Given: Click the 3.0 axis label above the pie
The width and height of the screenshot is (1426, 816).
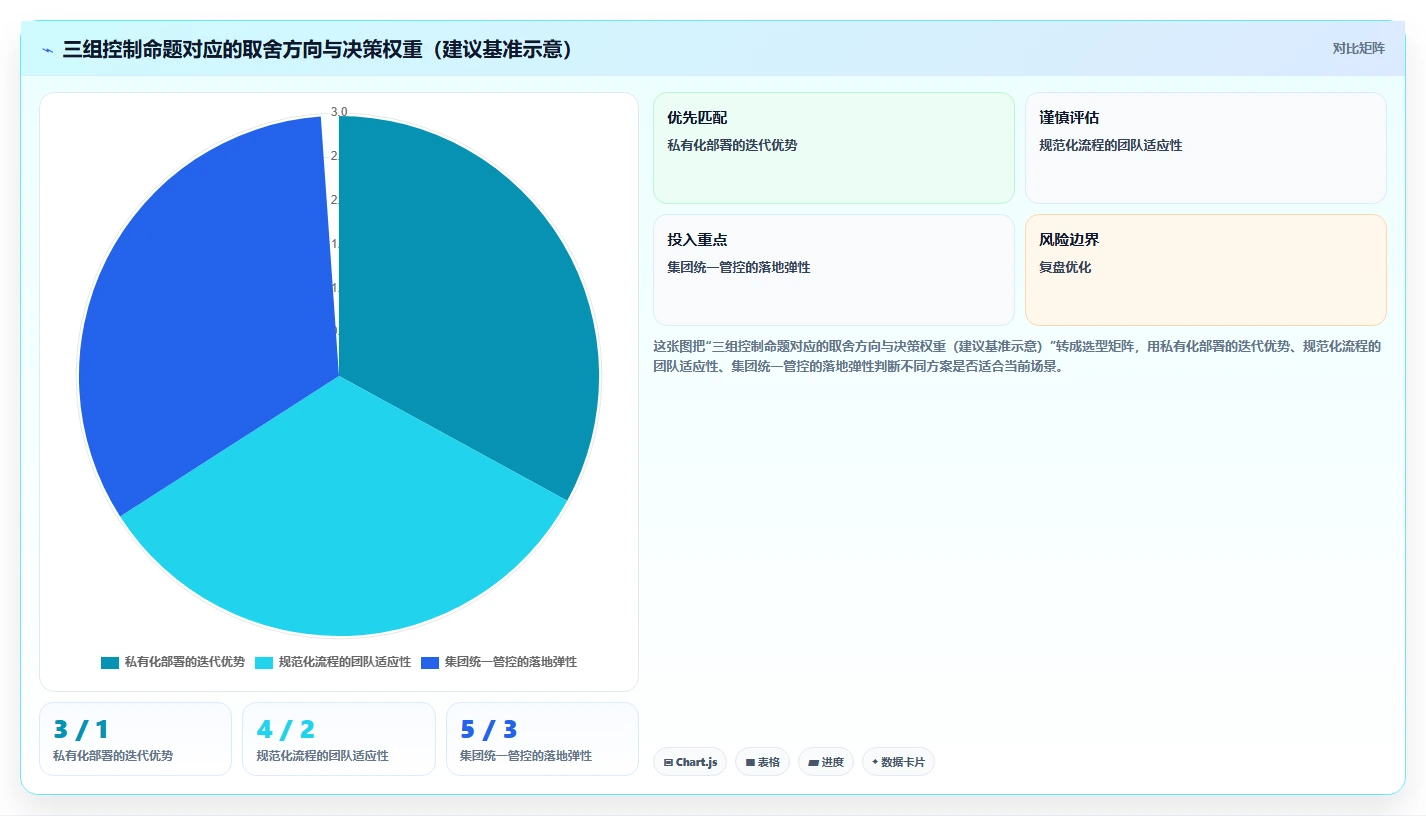Looking at the screenshot, I should pos(339,111).
